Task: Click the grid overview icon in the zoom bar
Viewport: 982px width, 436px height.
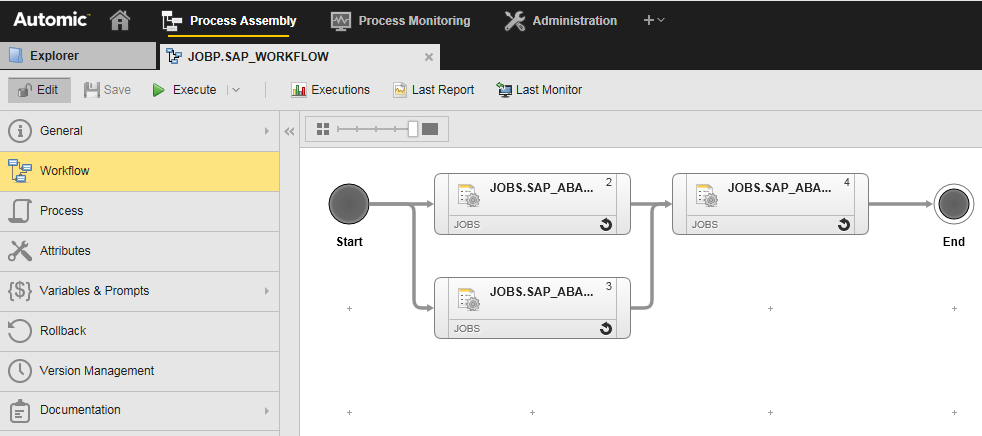Action: point(322,129)
